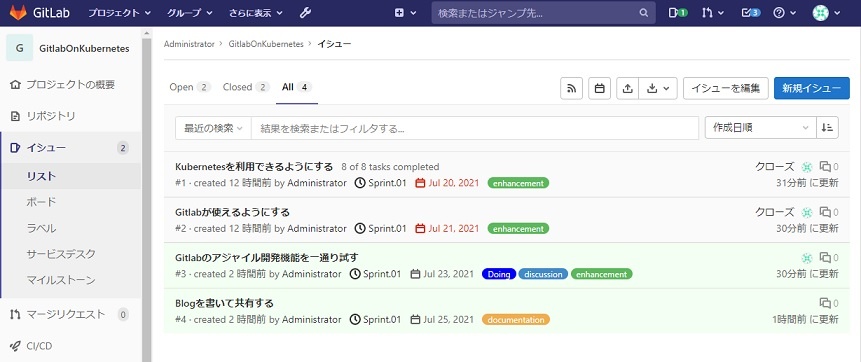Switch to the All issues tab

coord(297,87)
